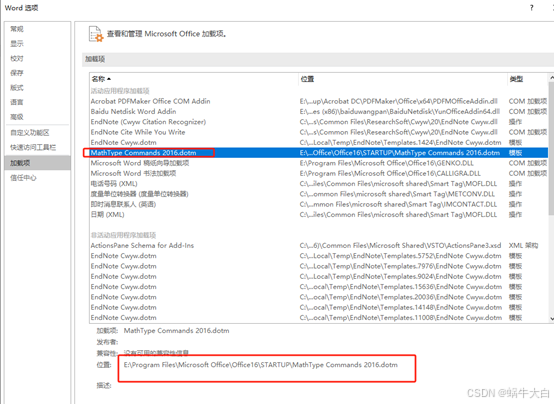Screen dimensions: 554x404
Task: Click the YunOfficeAddin64.dll location cell
Action: (400, 112)
